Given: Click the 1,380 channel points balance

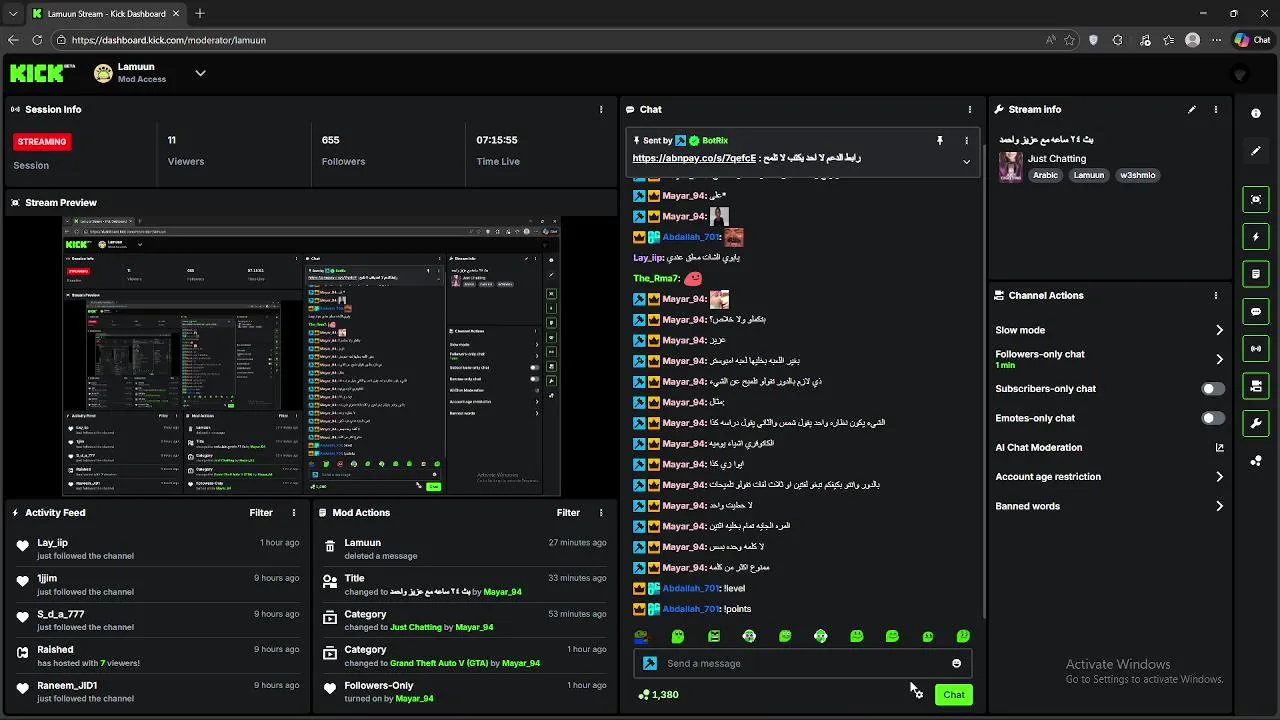Looking at the screenshot, I should click(658, 695).
